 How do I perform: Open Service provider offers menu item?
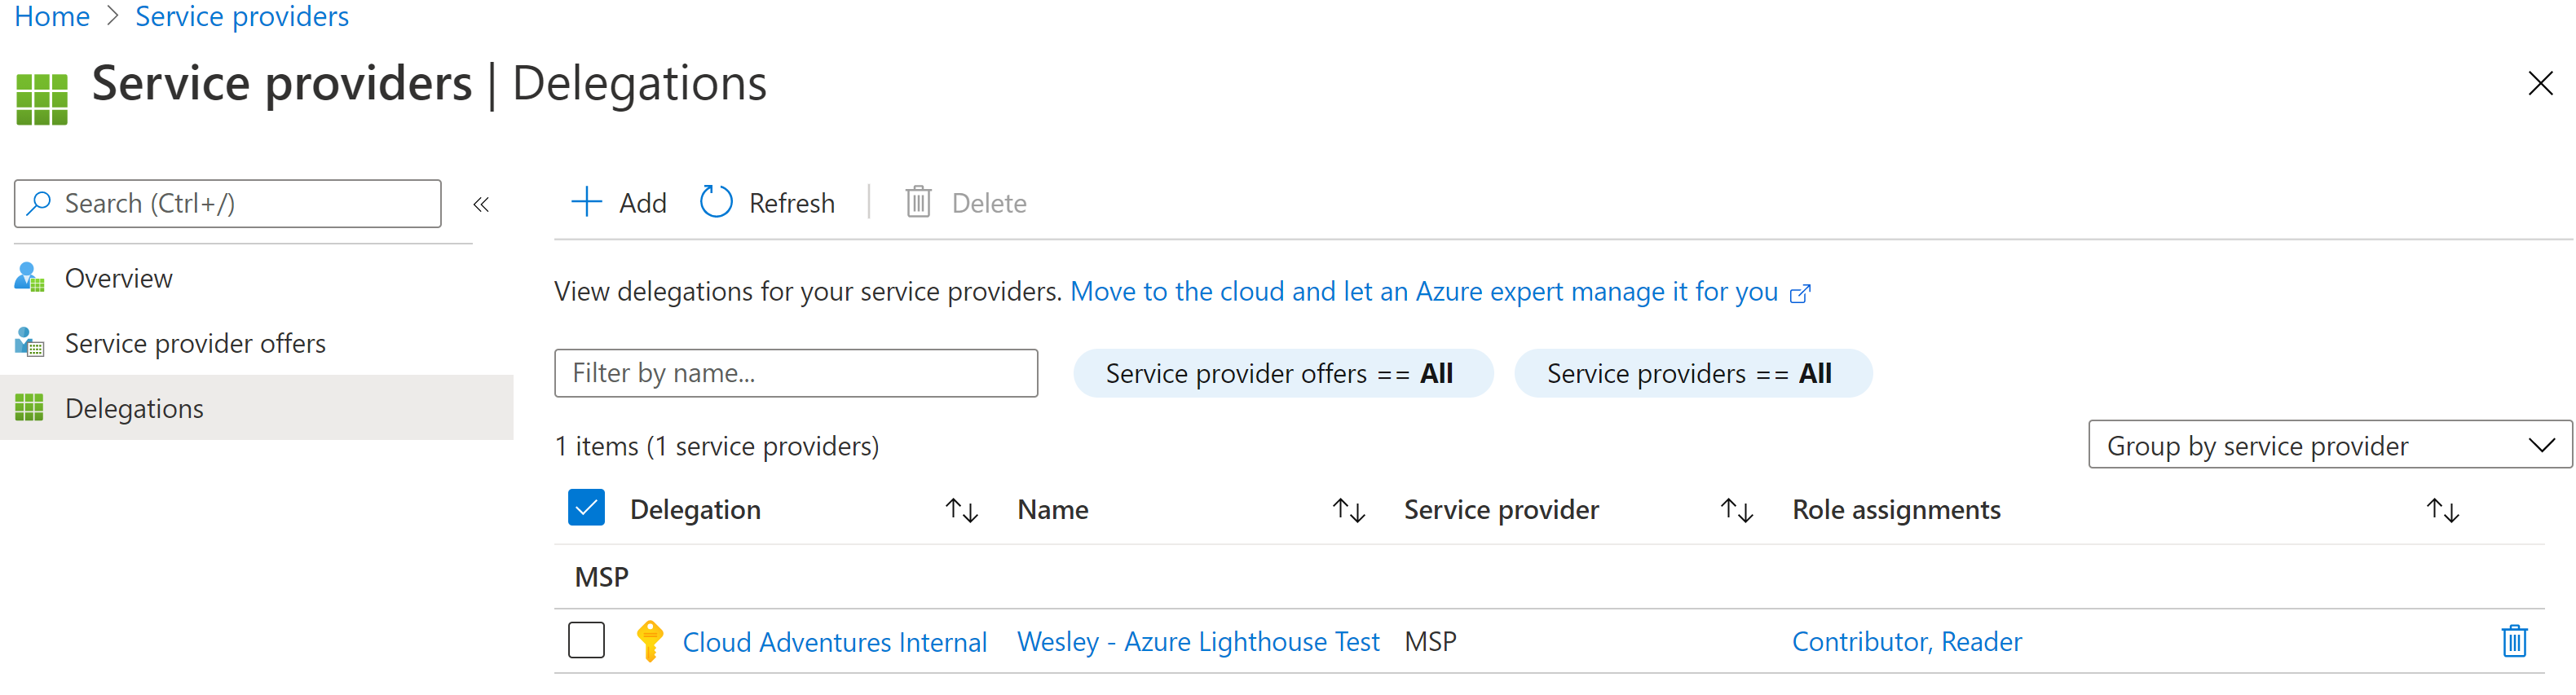point(257,343)
